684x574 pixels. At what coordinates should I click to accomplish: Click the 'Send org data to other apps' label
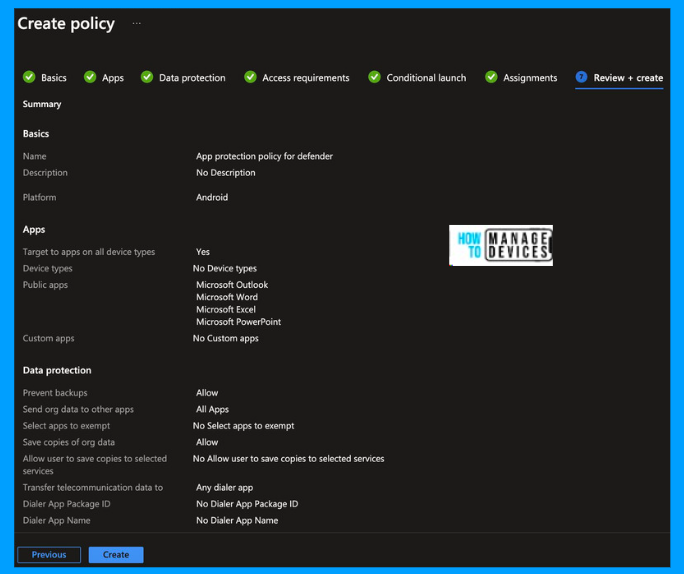point(78,409)
